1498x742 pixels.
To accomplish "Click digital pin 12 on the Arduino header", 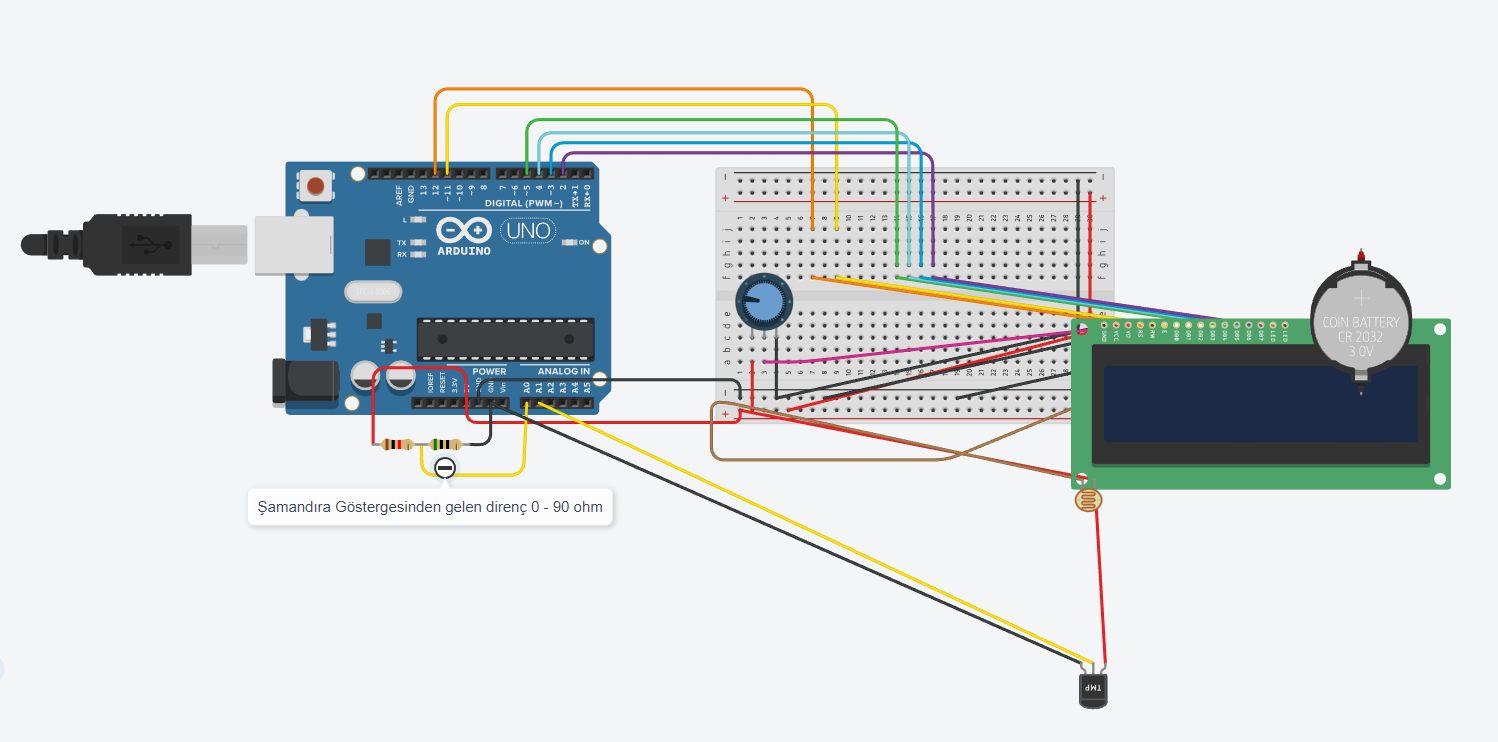I will (x=436, y=173).
